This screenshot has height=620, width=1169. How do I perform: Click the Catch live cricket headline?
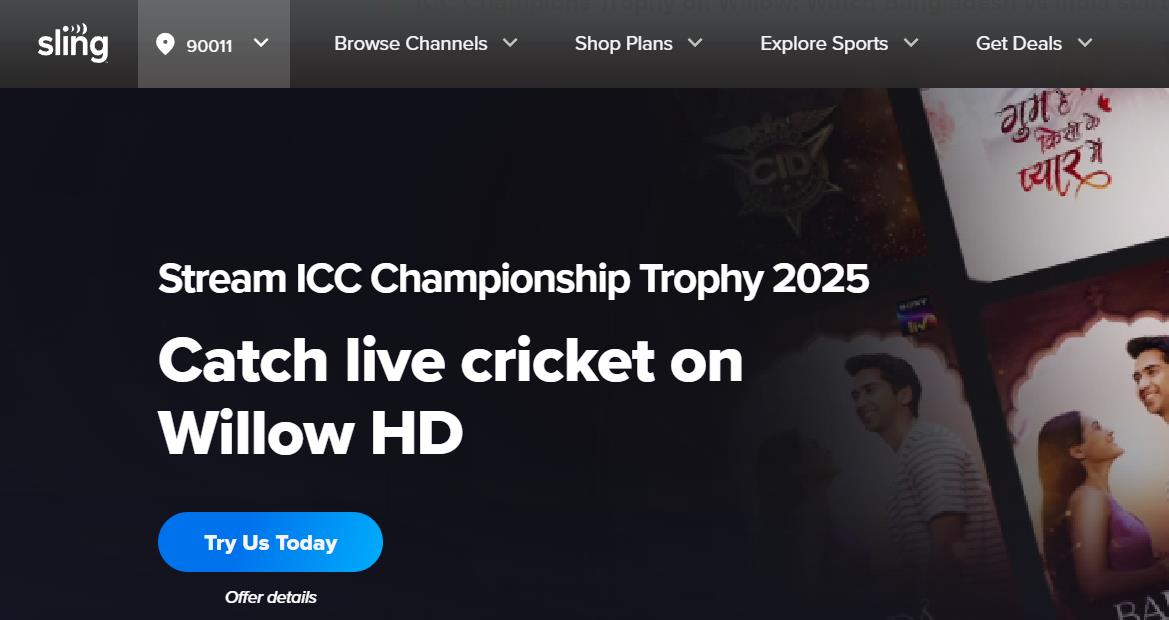[450, 396]
